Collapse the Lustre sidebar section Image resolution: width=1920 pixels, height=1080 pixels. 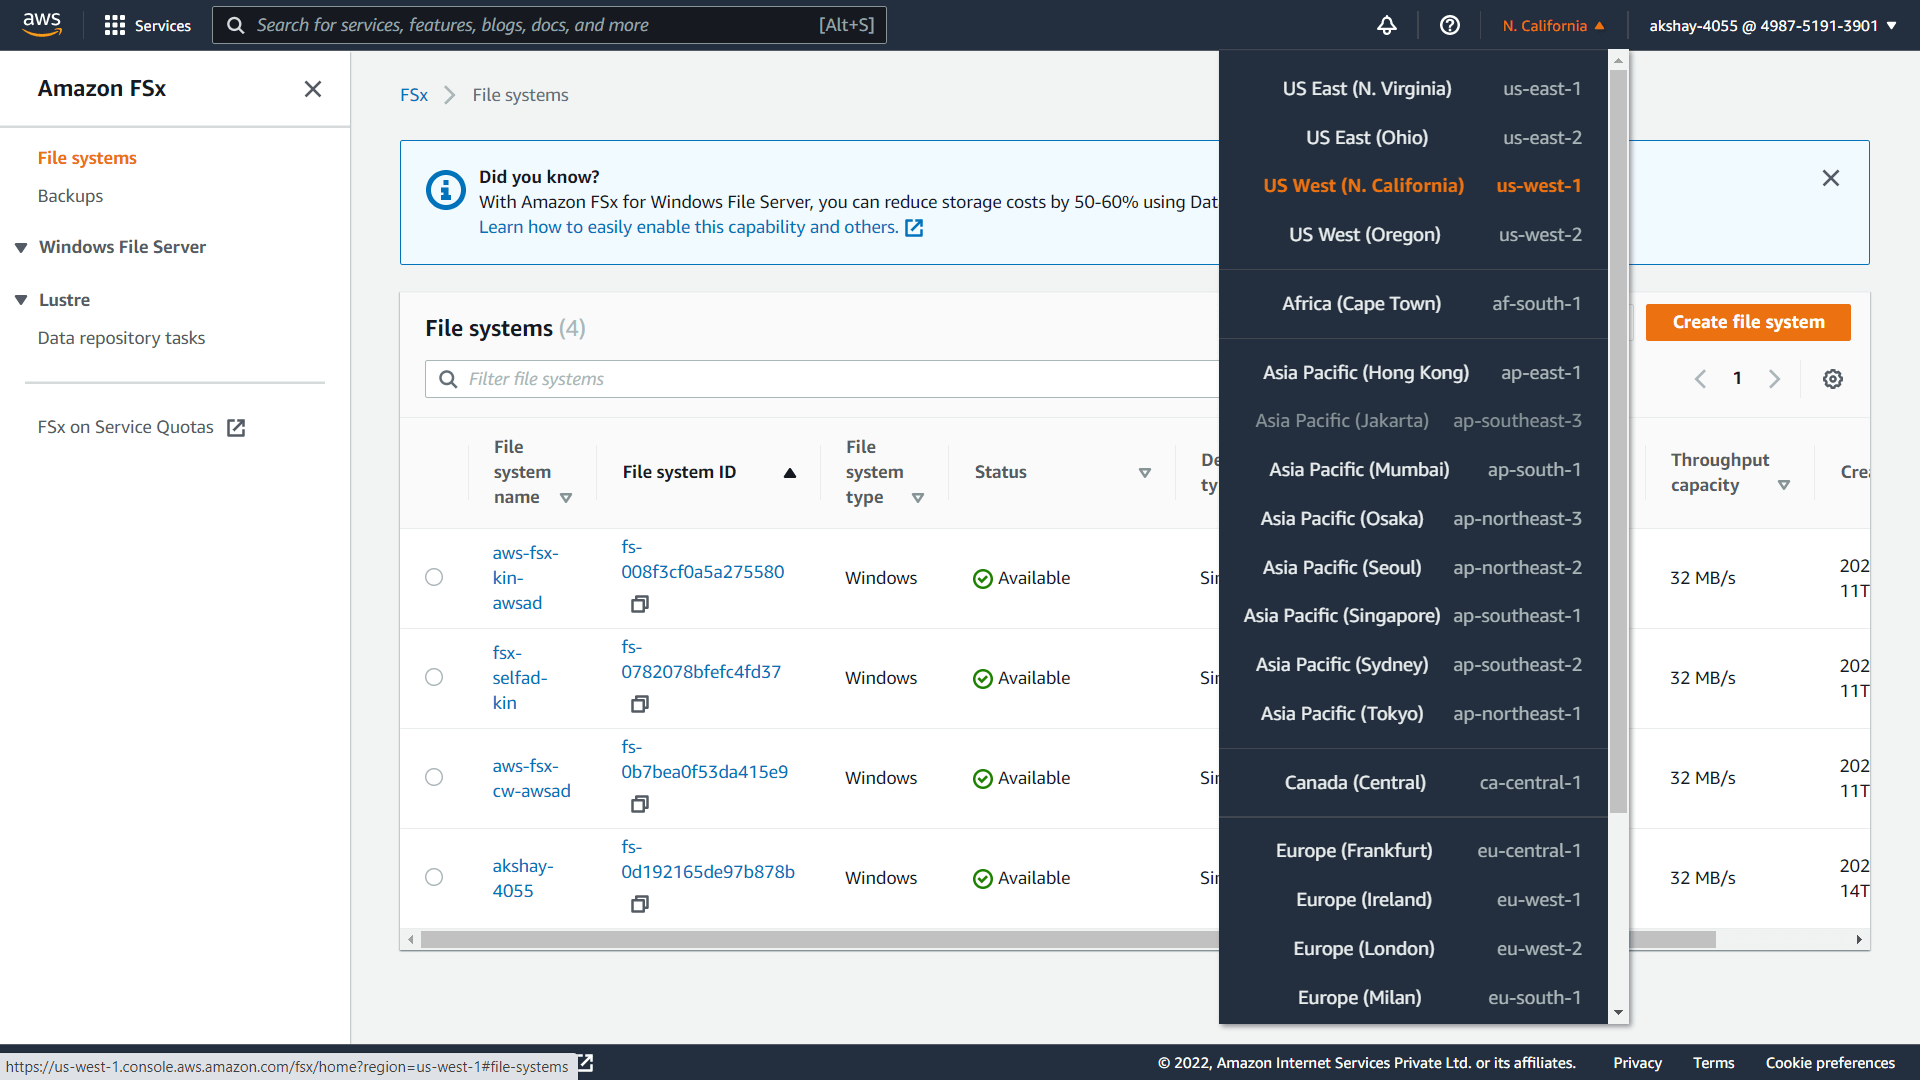21,300
